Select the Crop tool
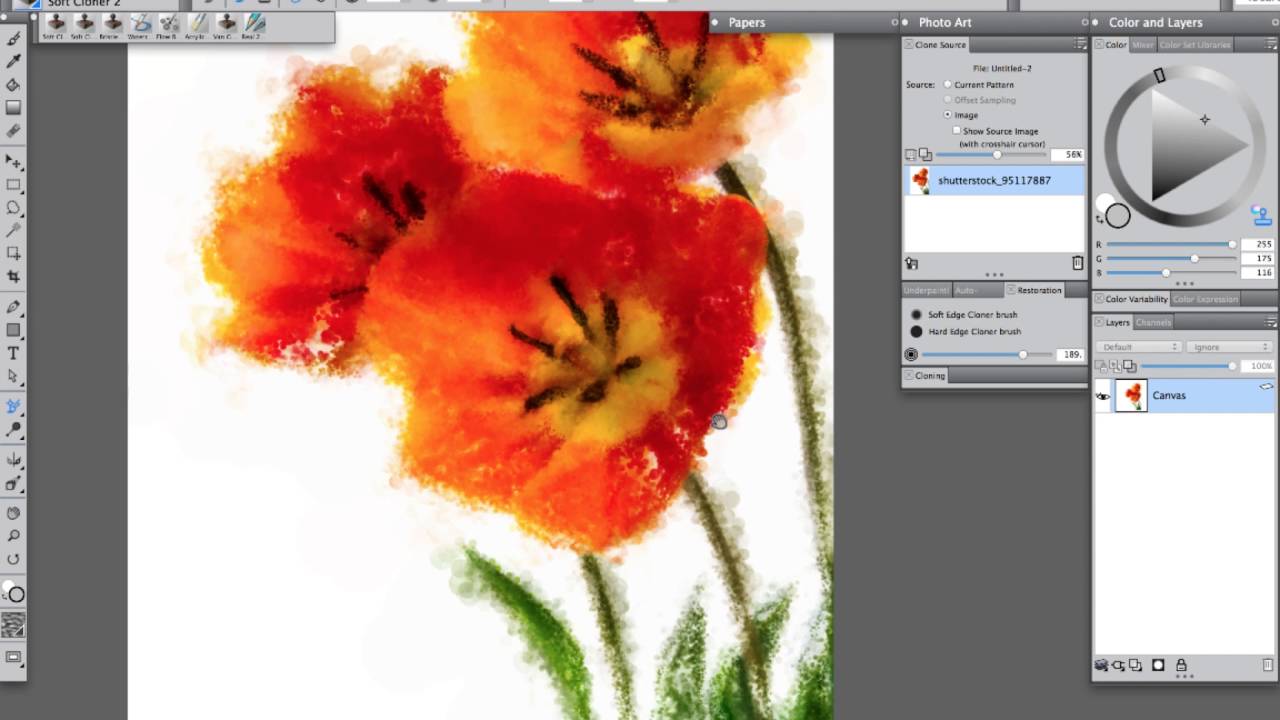 point(14,277)
